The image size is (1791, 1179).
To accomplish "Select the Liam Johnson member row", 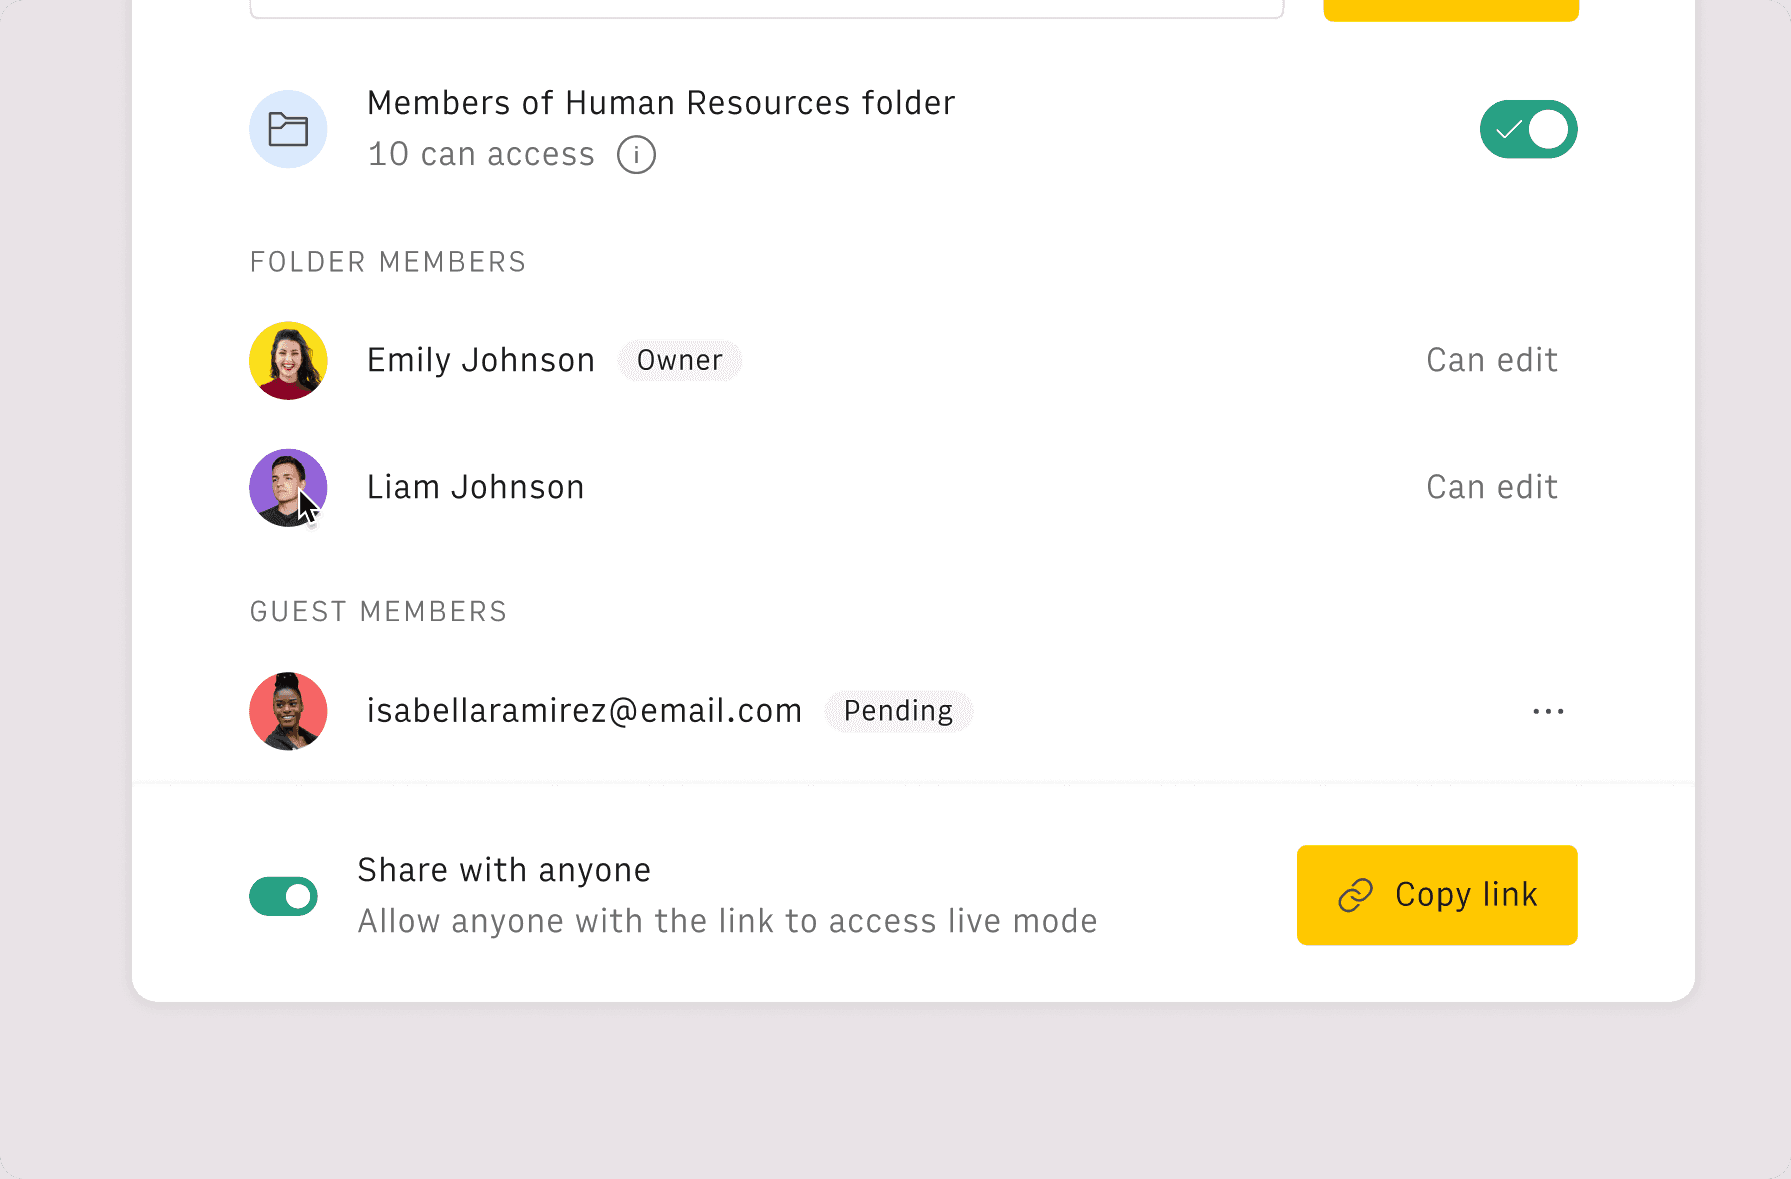I will 913,487.
